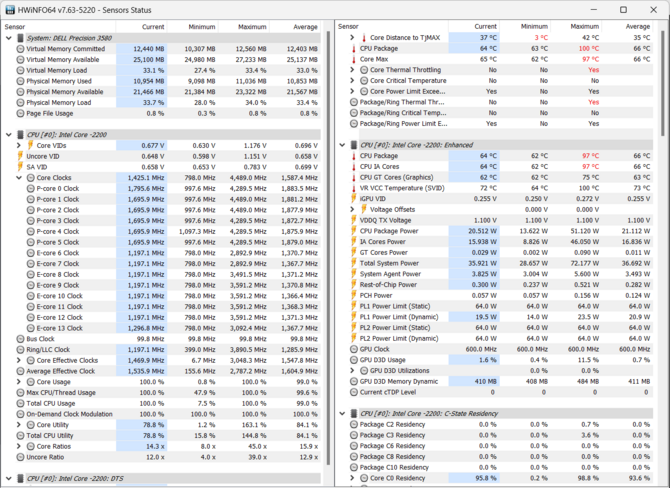670x488 pixels.
Task: Click the HWiNFO64 app icon in title bar
Action: (x=10, y=10)
